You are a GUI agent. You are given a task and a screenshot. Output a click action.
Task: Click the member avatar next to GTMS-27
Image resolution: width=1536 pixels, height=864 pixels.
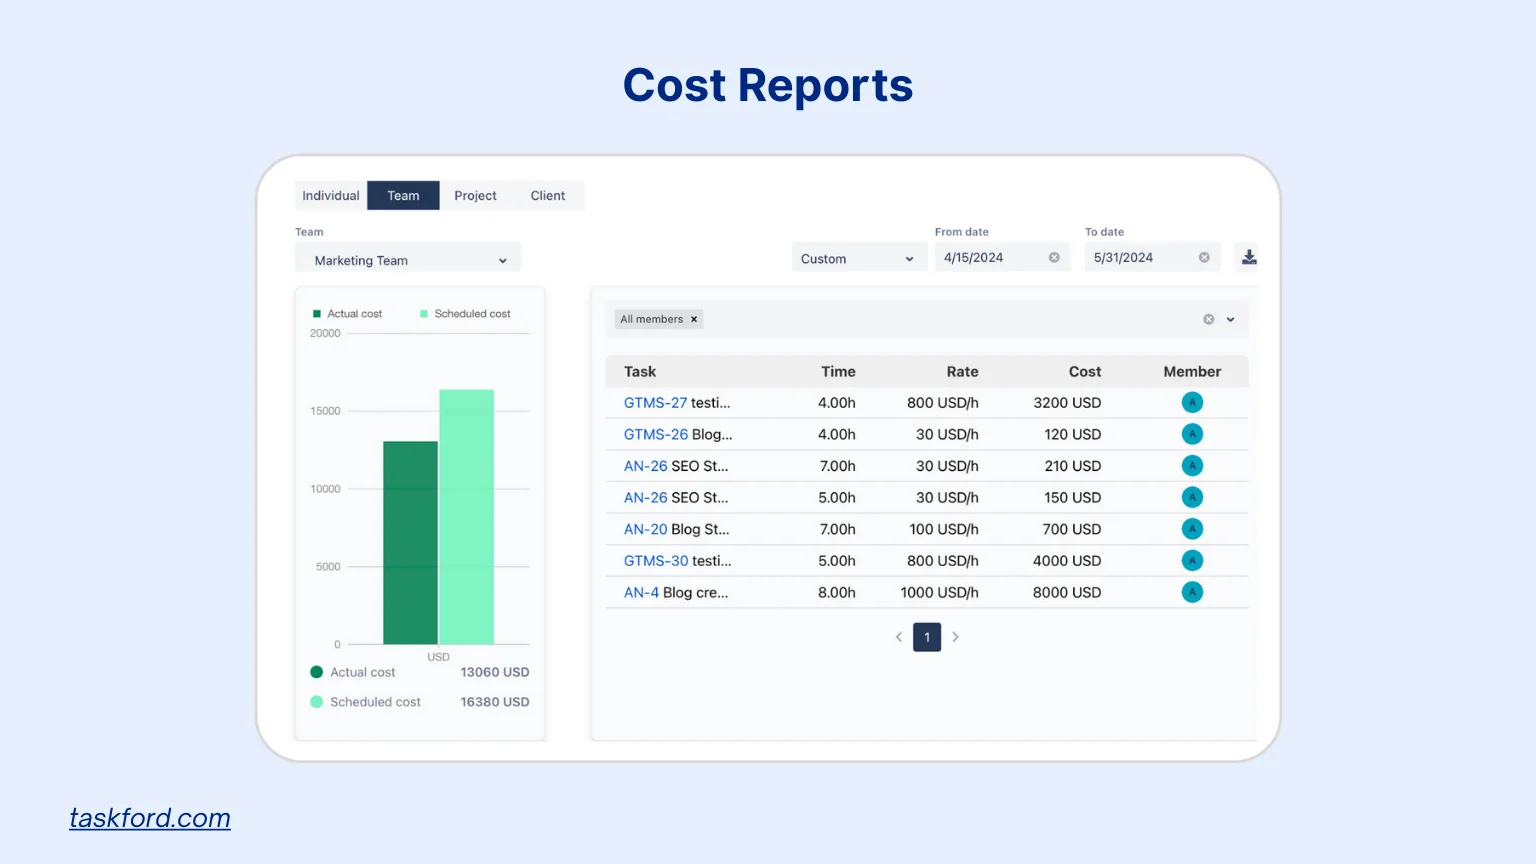coord(1191,403)
